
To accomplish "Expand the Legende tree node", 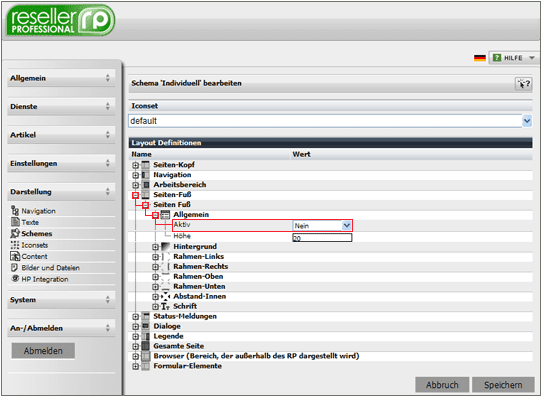I will 136,337.
